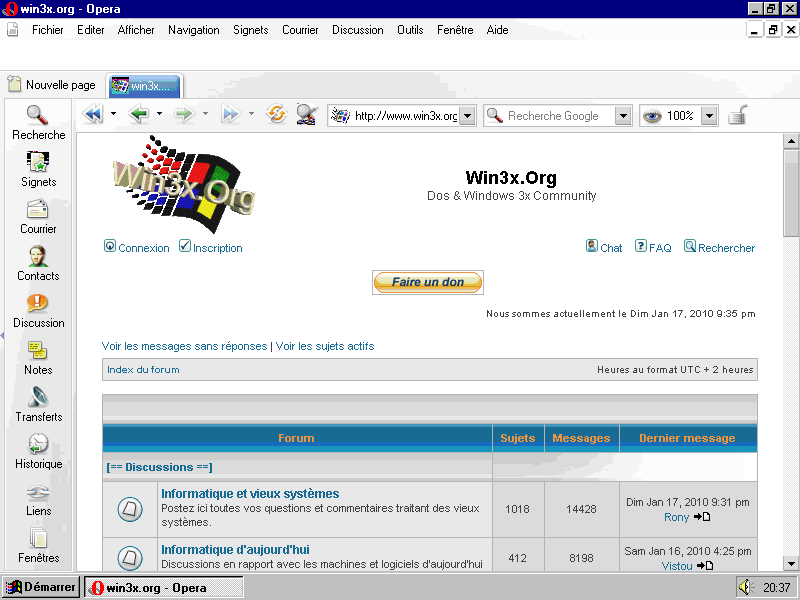
Task: Click the Démarrer start button
Action: point(40,587)
